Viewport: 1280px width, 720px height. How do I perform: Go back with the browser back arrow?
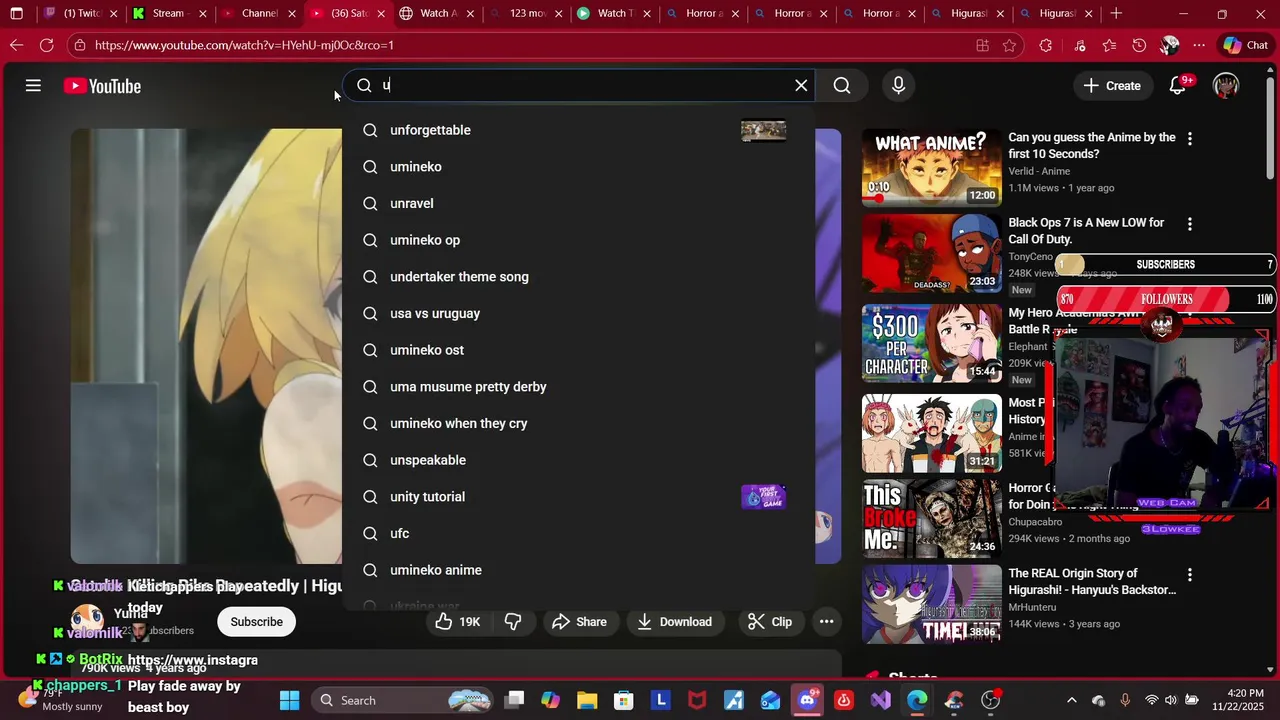coord(16,45)
